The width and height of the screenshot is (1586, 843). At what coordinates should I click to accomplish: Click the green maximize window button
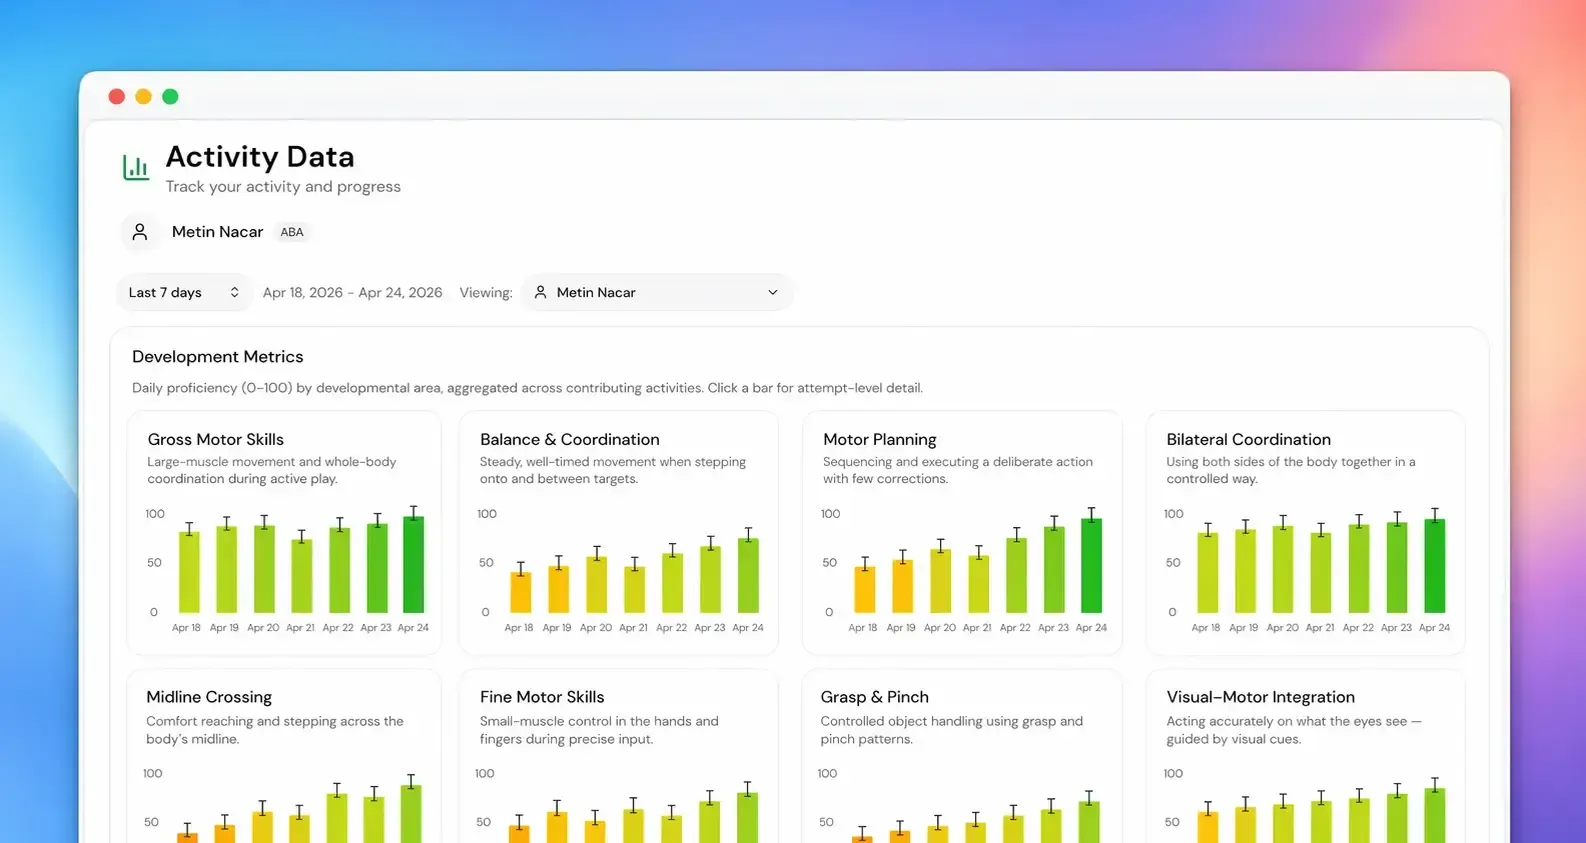(170, 96)
